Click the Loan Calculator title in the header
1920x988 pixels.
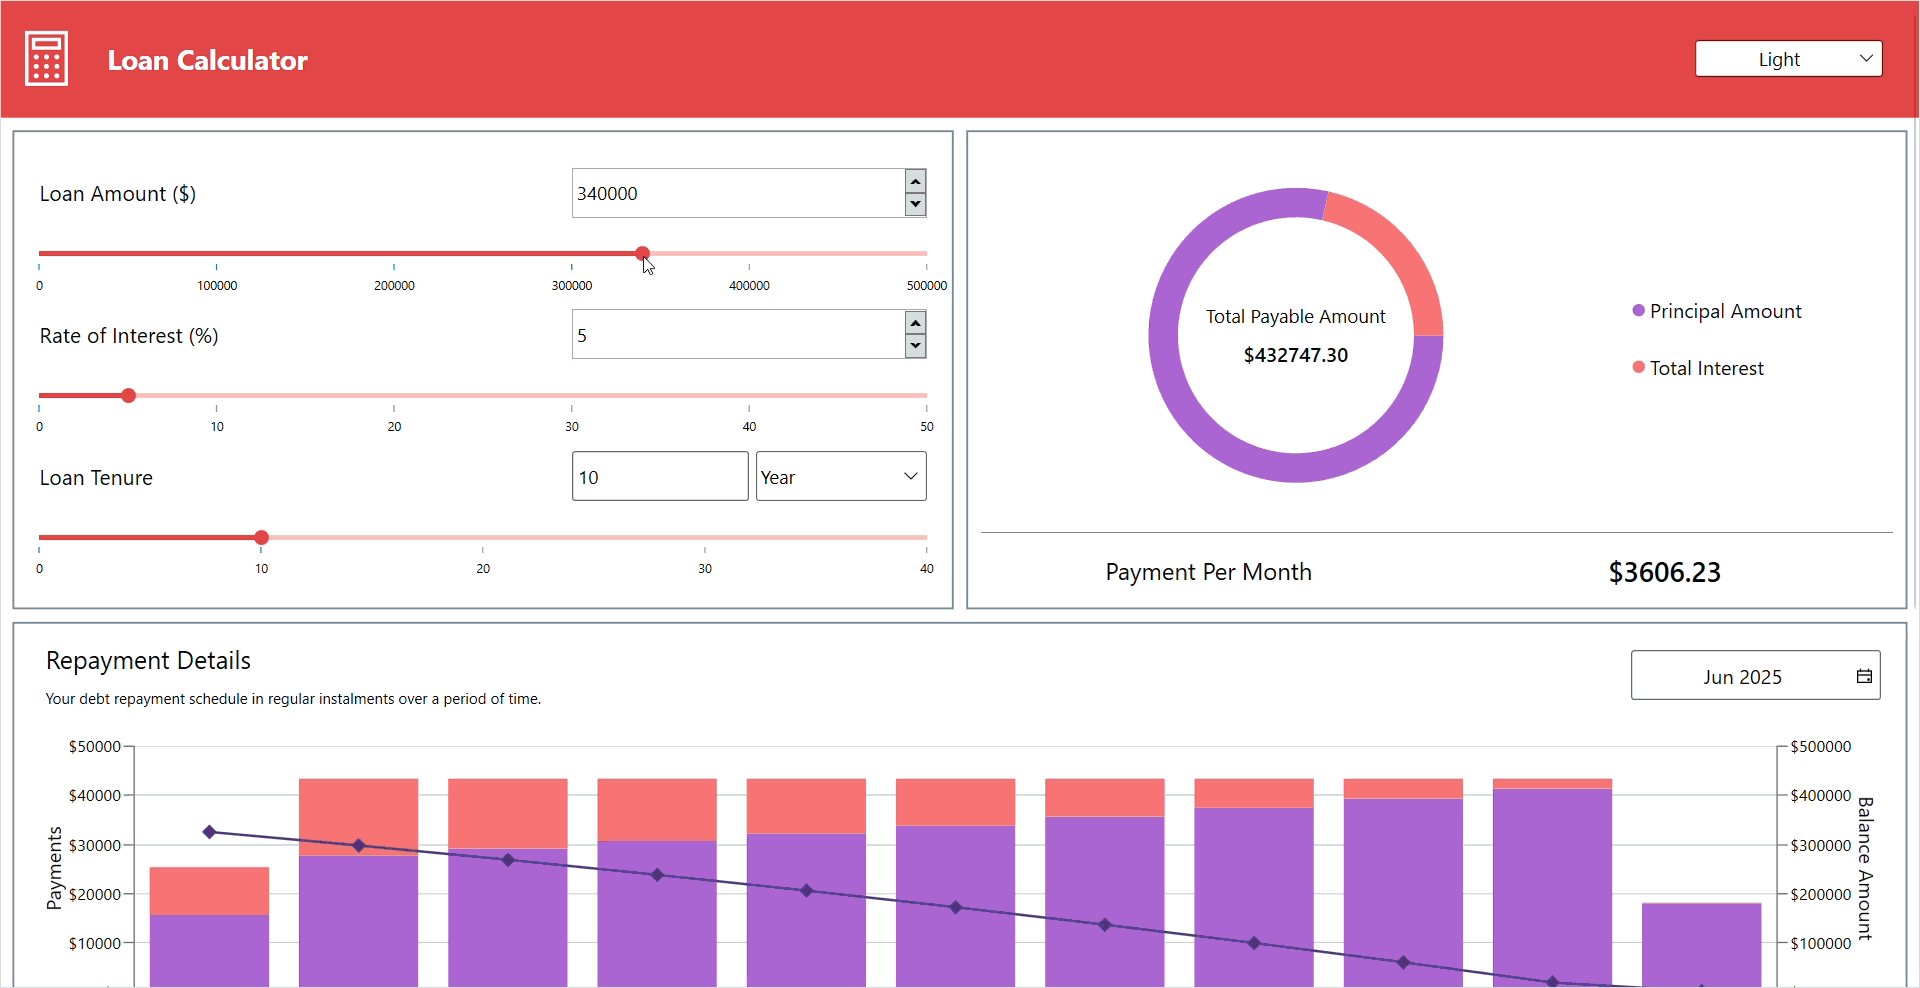click(207, 60)
